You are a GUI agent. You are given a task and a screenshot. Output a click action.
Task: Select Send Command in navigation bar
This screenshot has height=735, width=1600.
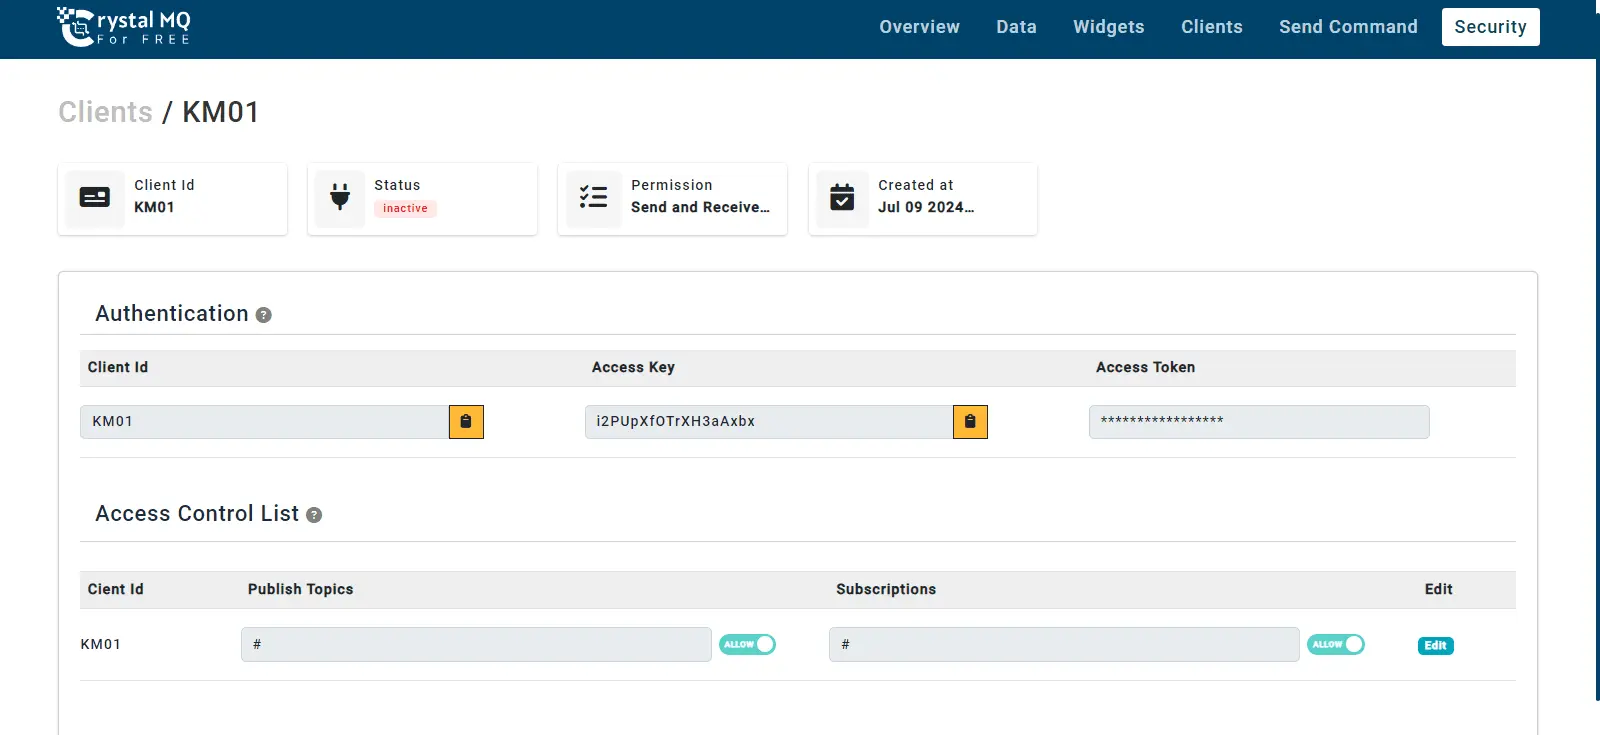click(x=1348, y=27)
